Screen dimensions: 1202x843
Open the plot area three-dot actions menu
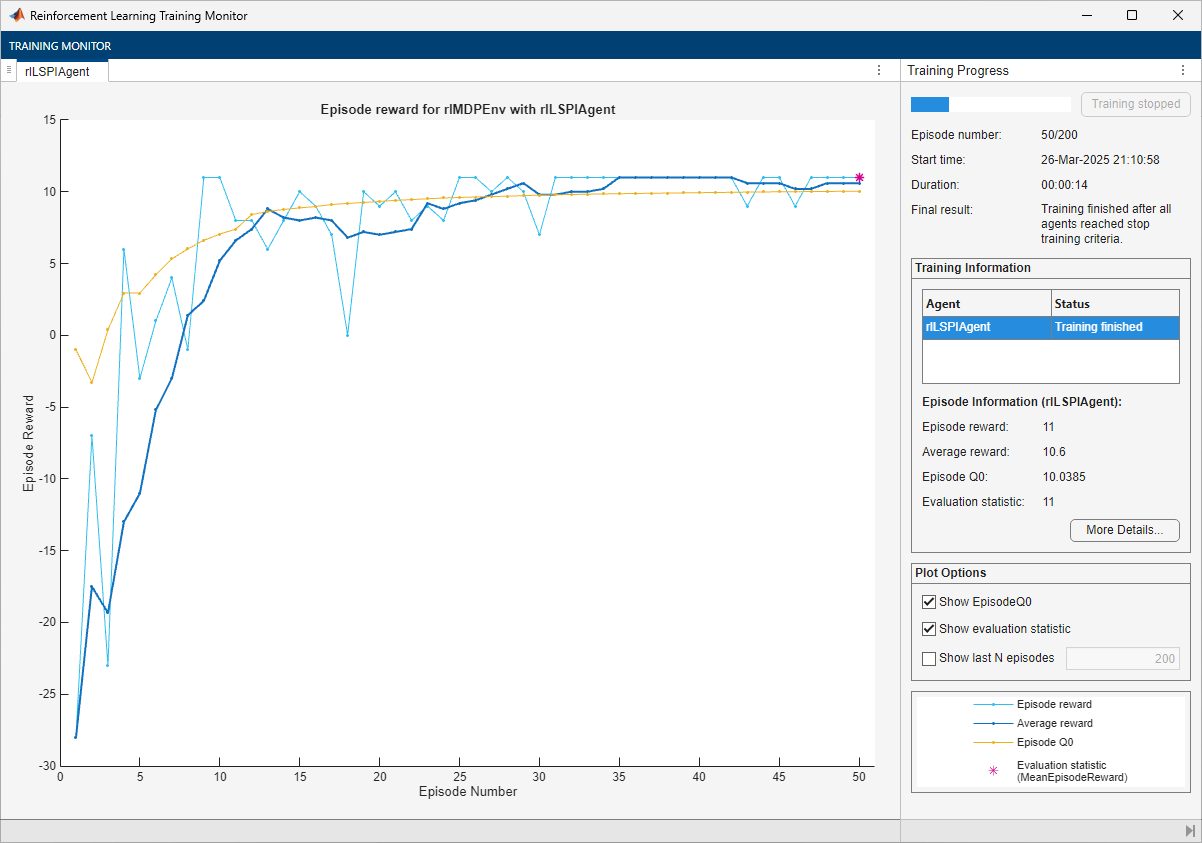pyautogui.click(x=879, y=70)
